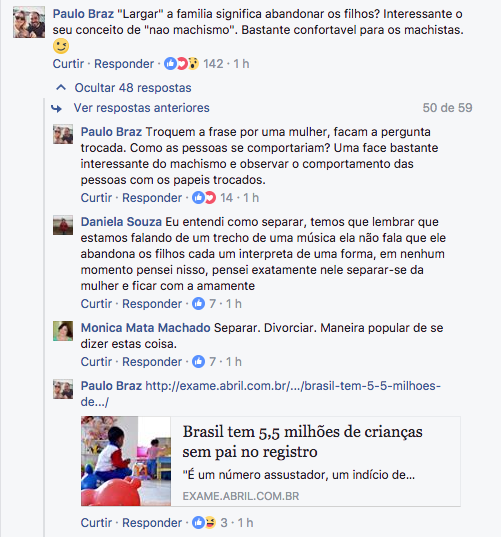Click Responder under the exame link comment
The image size is (501, 537).
[x=152, y=523]
